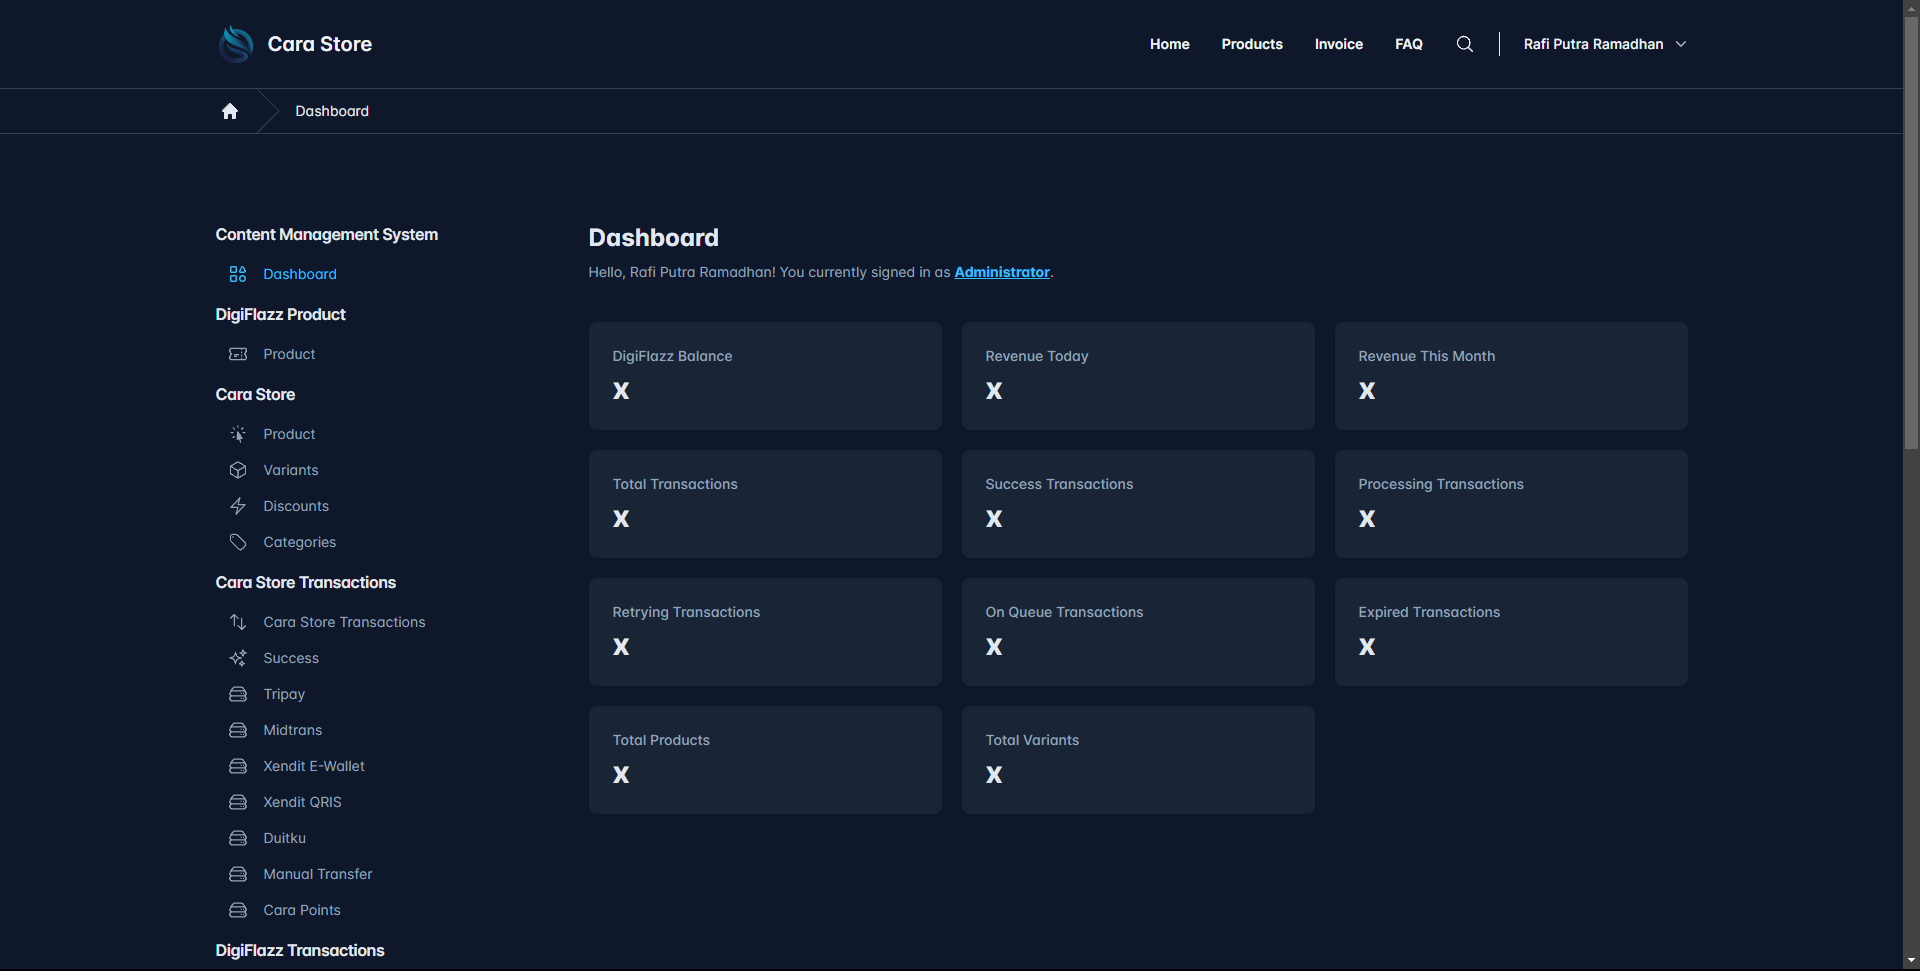Open the Midtrans sidebar link
This screenshot has width=1920, height=971.
[x=293, y=730]
